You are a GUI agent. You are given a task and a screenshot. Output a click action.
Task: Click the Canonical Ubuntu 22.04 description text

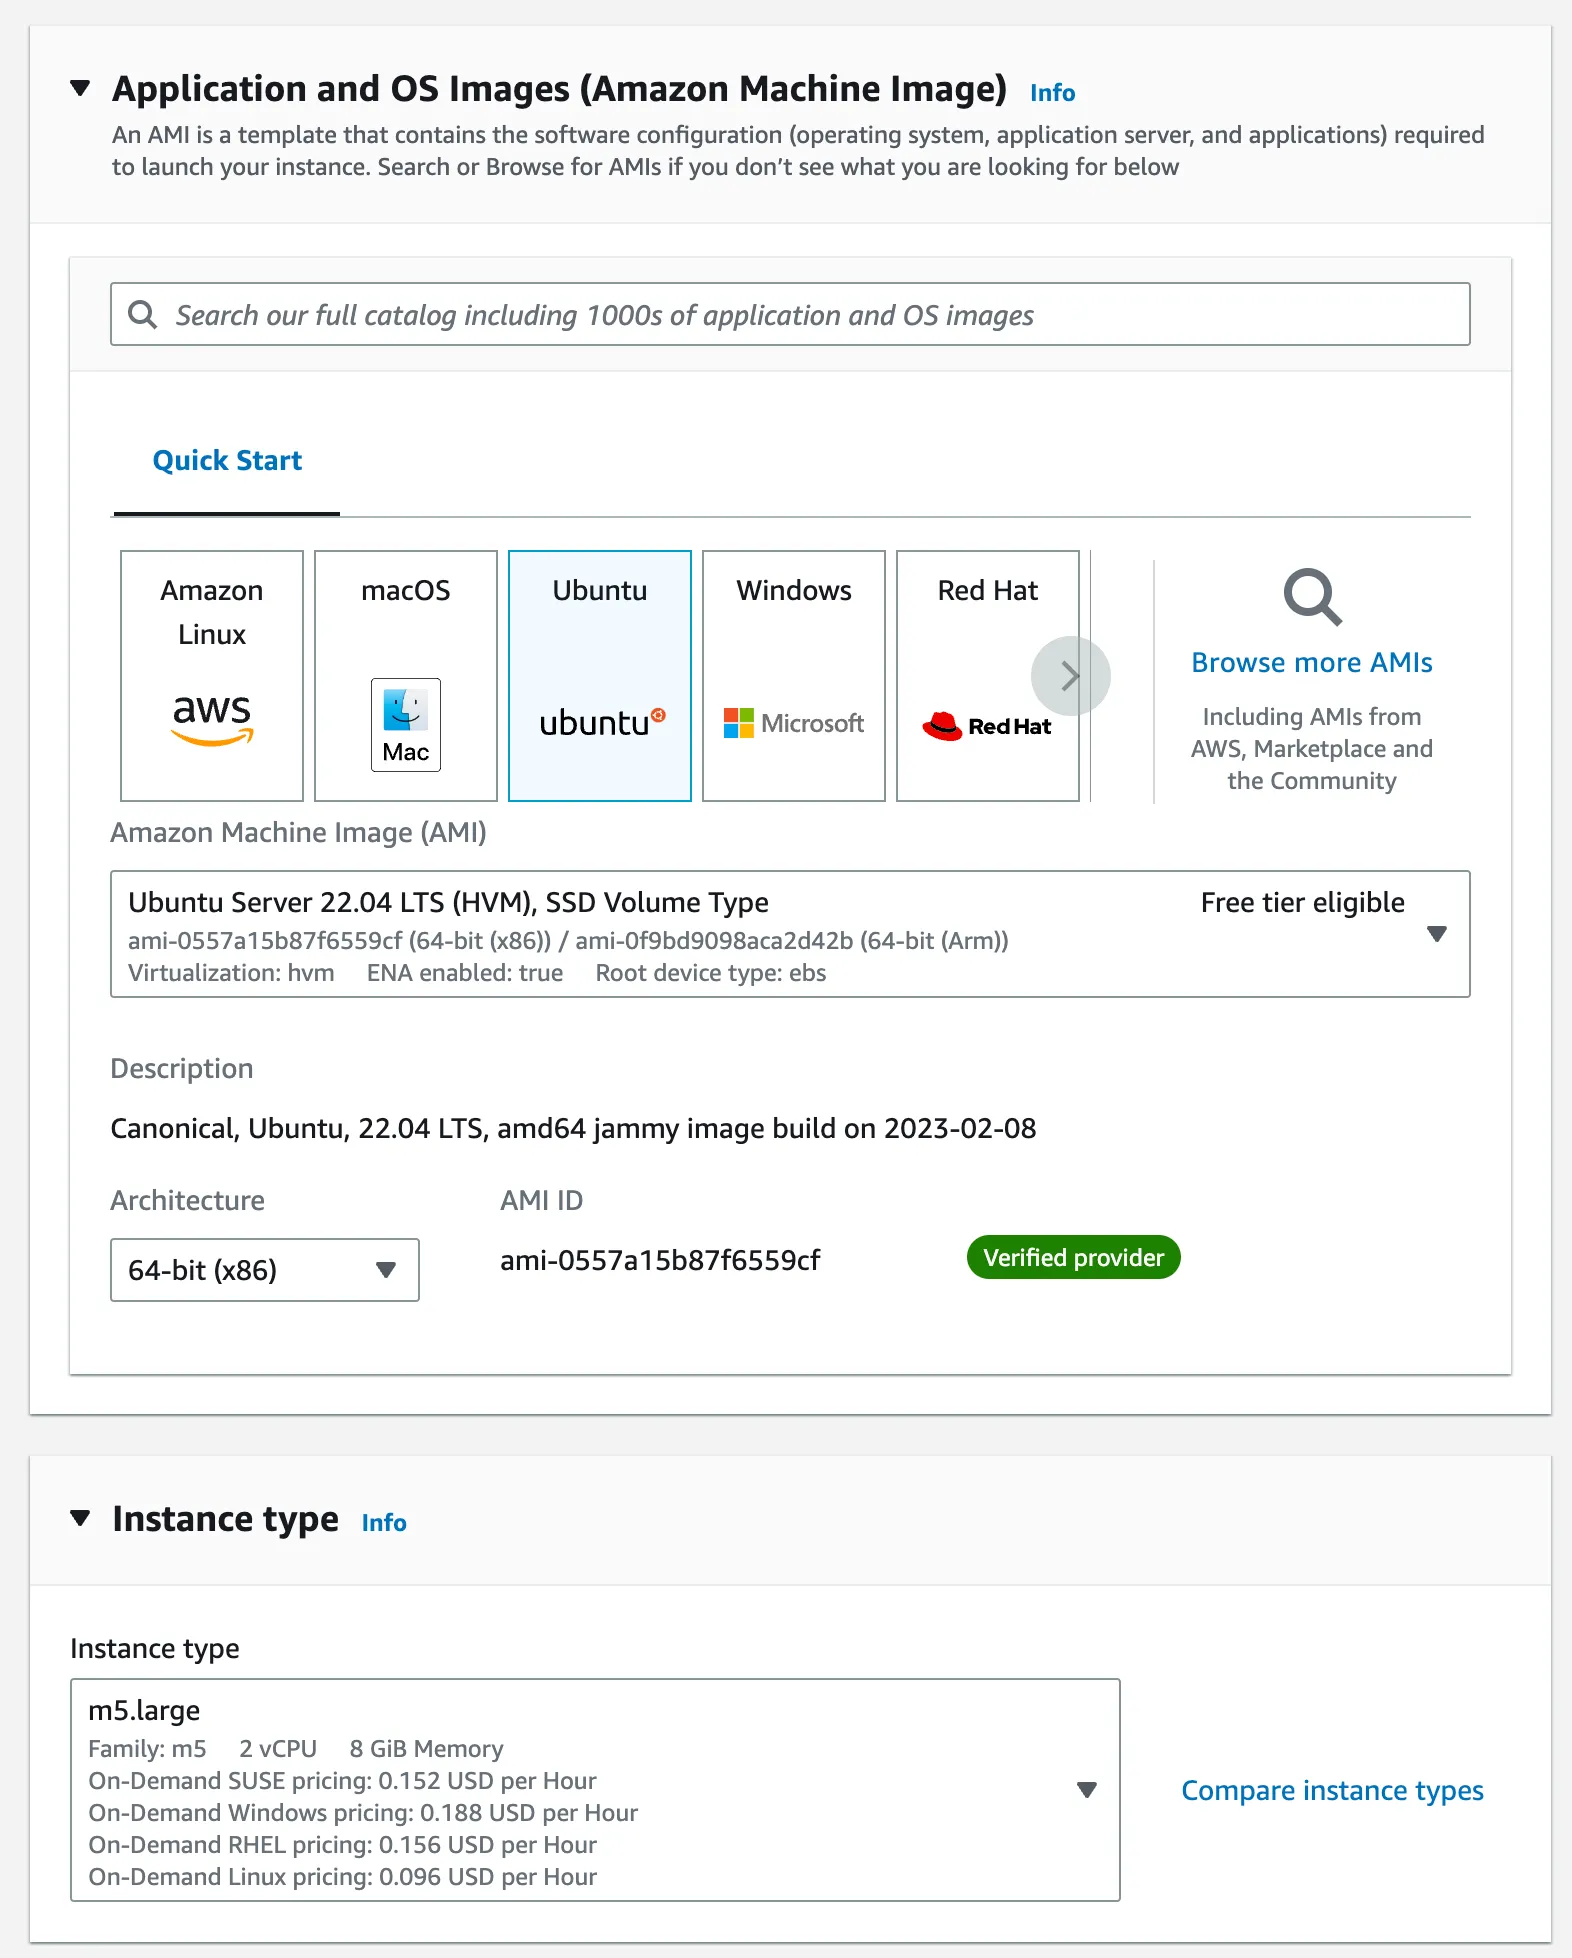pyautogui.click(x=573, y=1128)
